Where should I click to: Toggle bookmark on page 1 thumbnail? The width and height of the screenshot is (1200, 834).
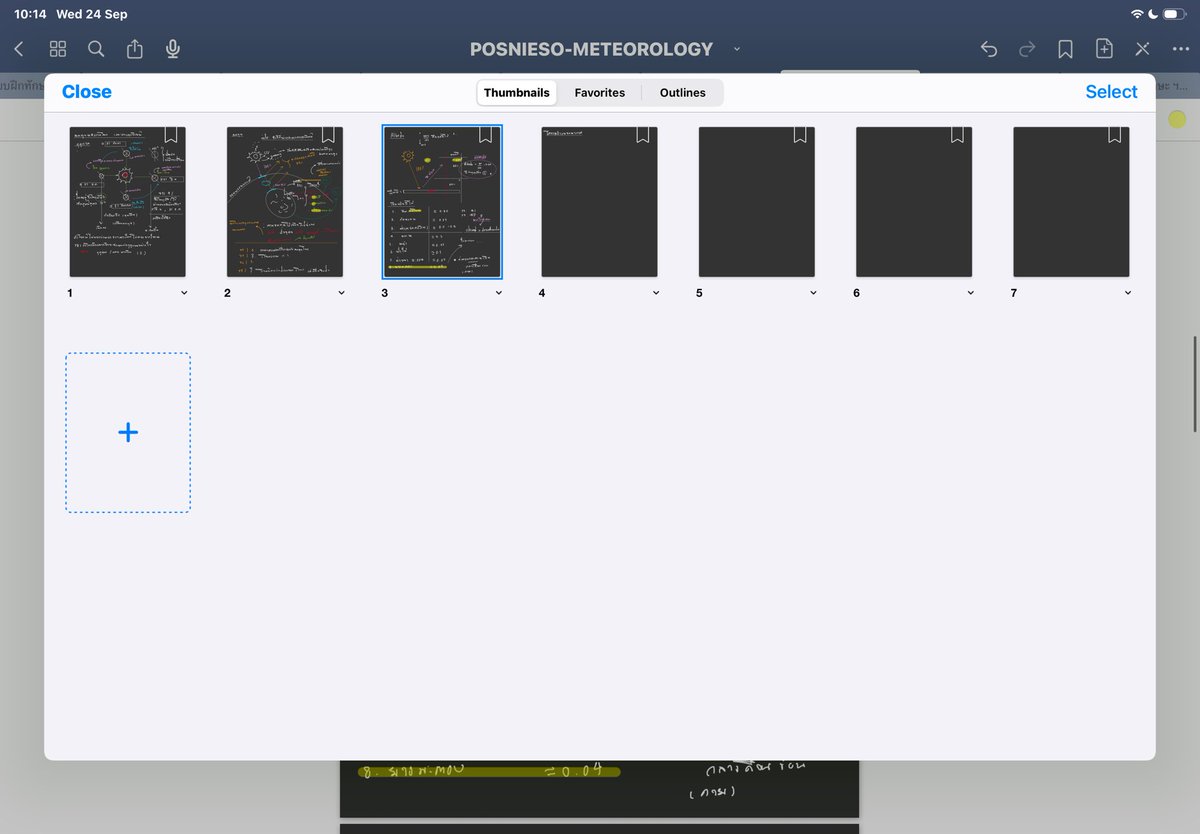click(x=171, y=135)
